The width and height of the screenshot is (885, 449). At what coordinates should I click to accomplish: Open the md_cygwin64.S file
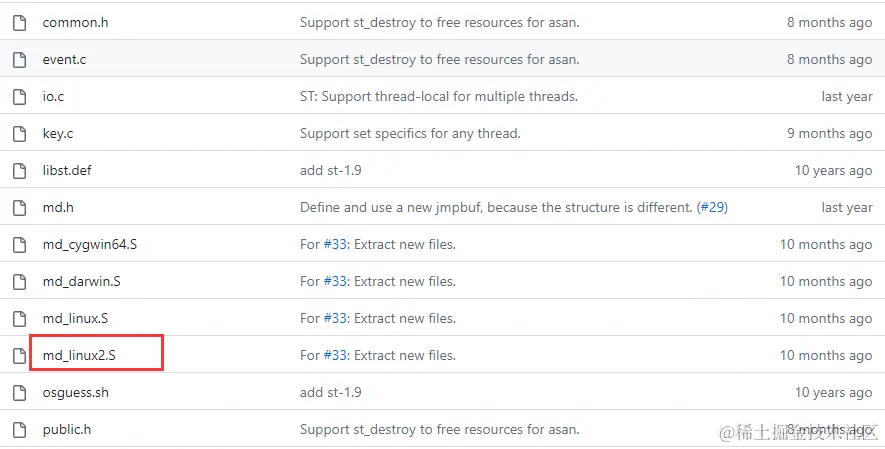pos(90,245)
